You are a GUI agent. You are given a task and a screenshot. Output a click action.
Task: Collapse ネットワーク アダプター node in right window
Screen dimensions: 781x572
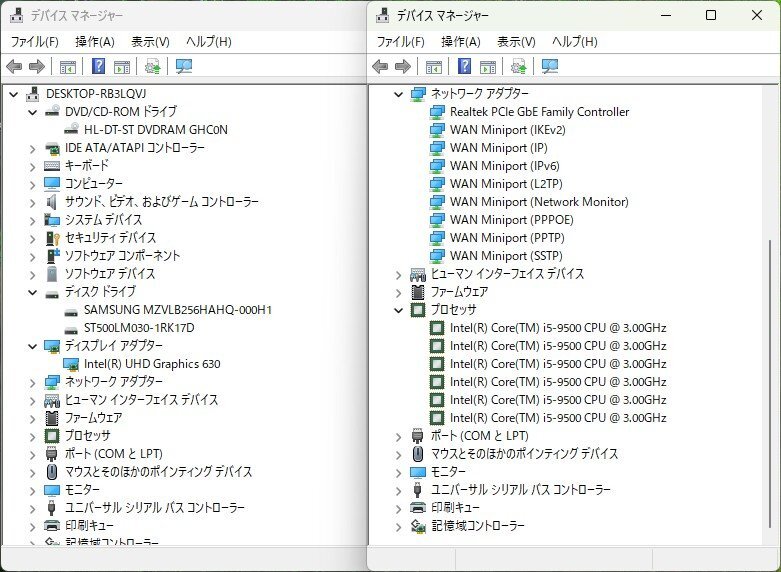point(398,94)
